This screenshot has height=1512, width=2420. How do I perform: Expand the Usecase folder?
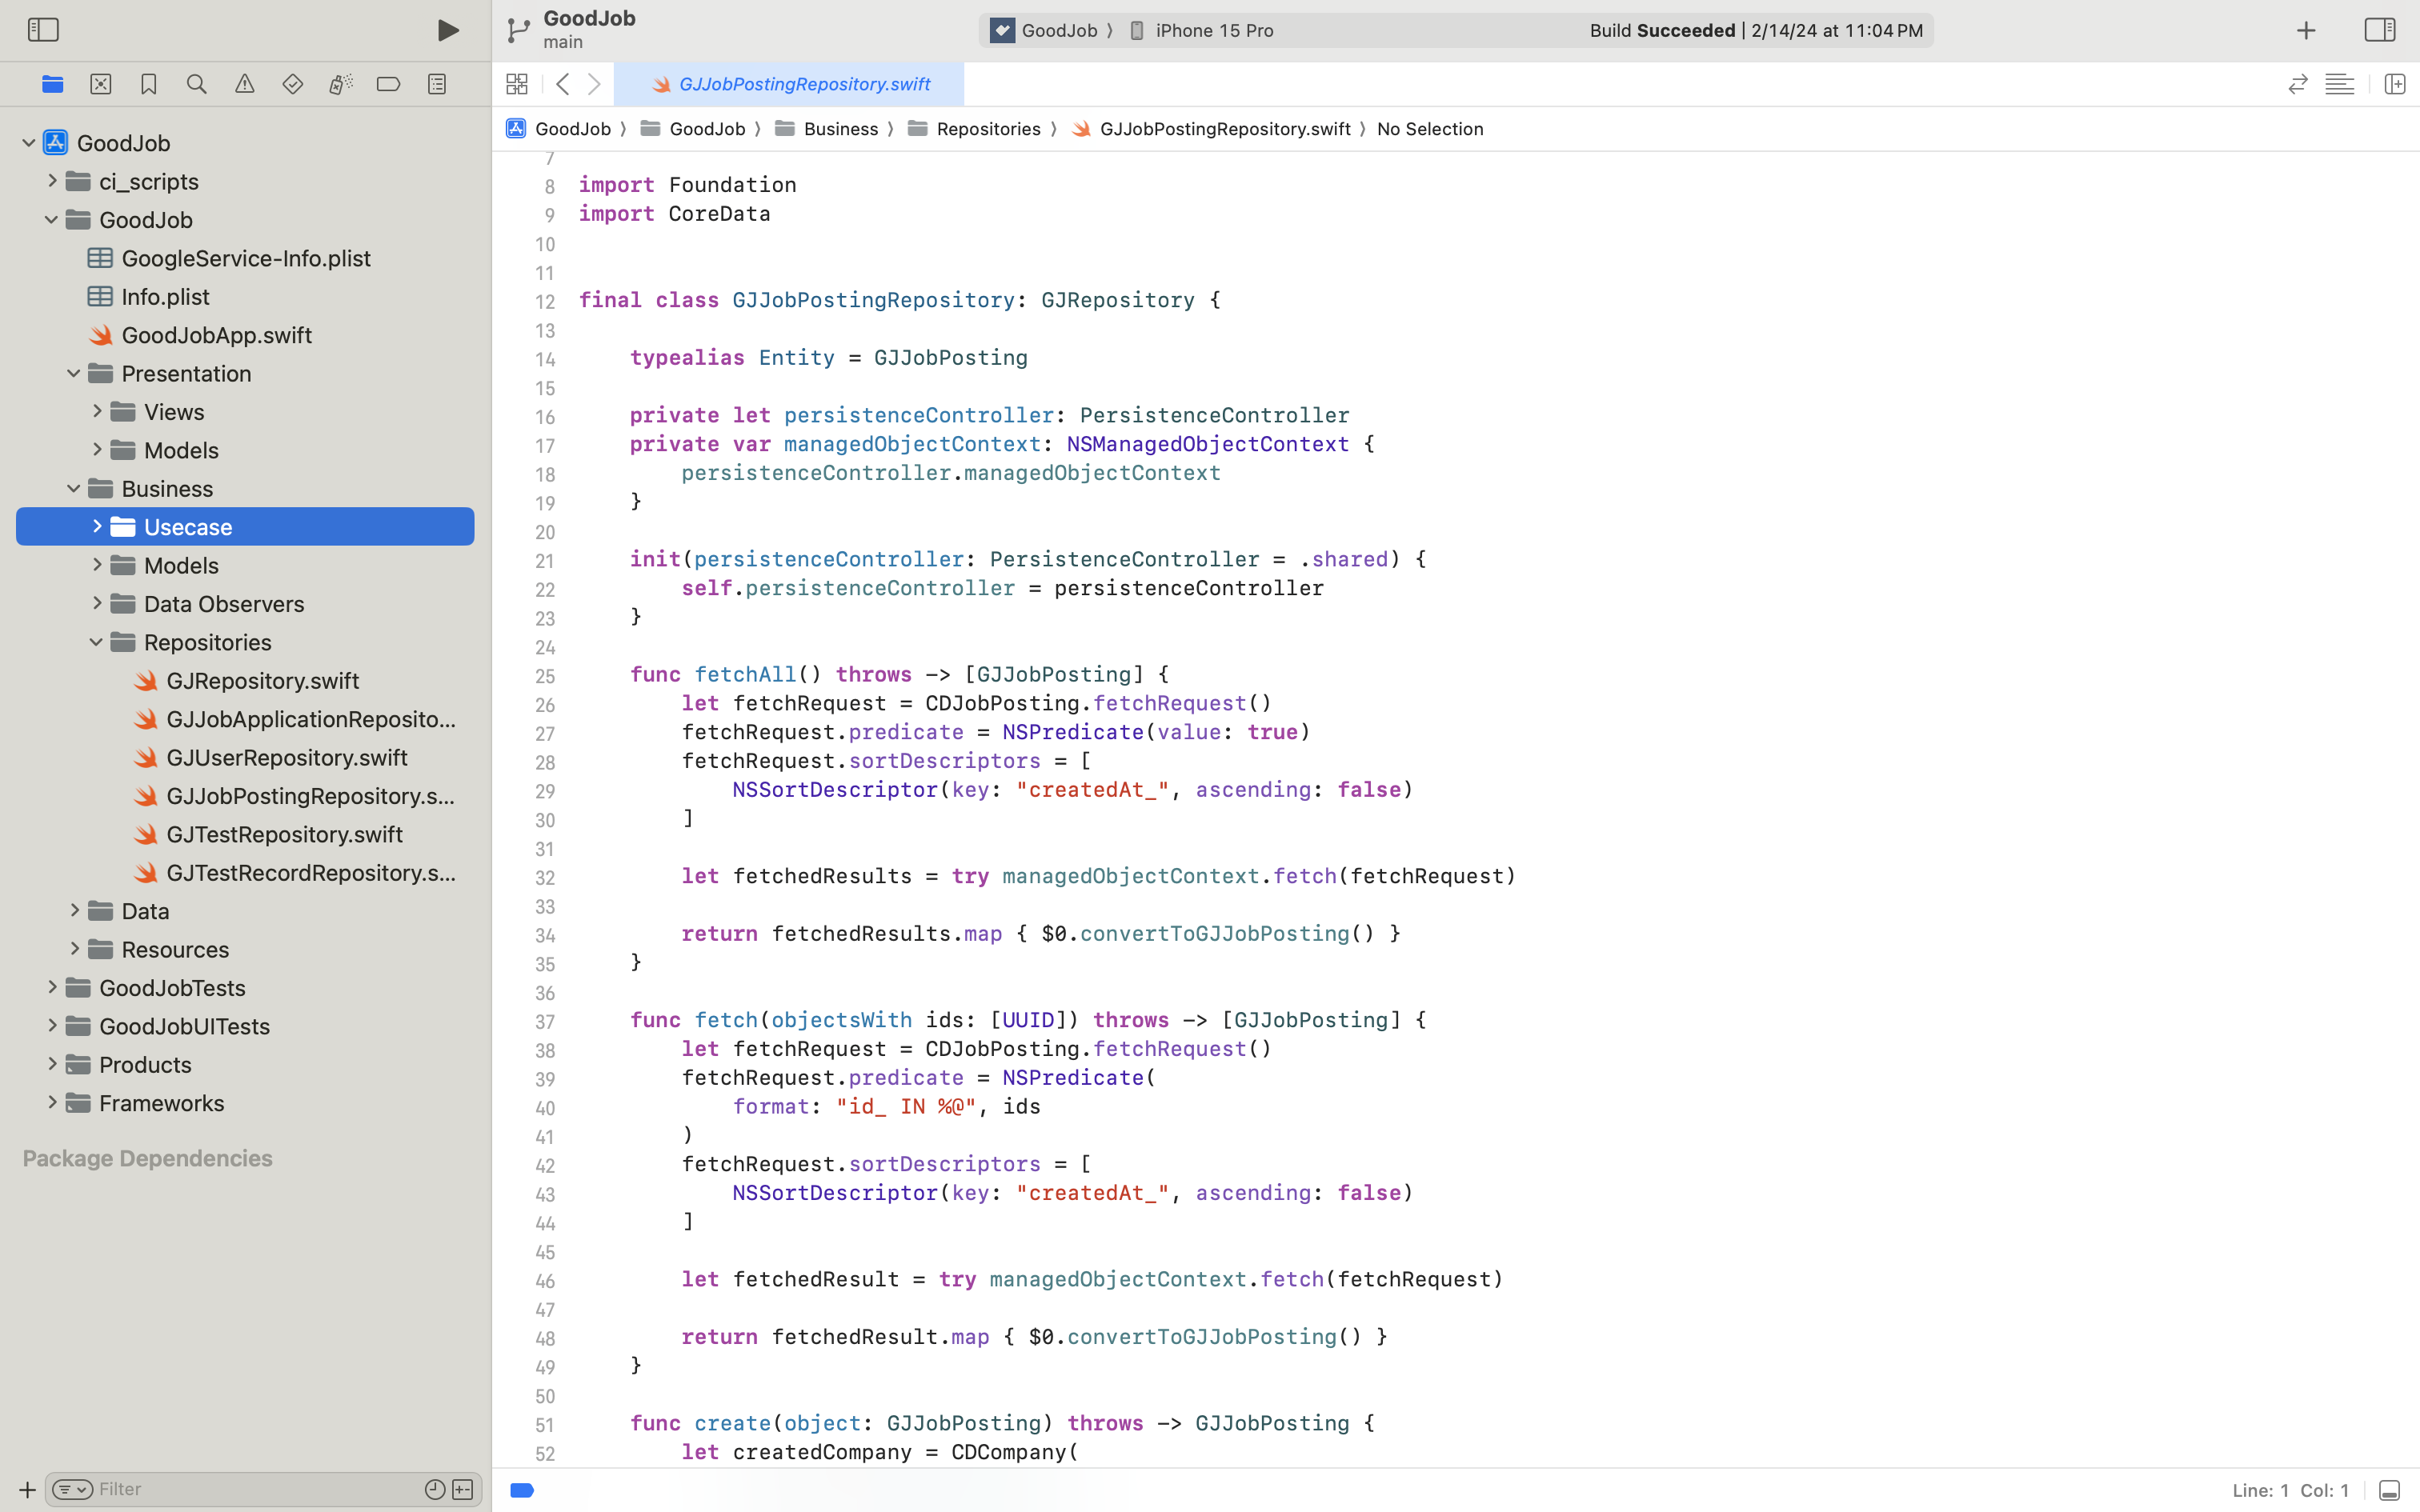point(97,526)
